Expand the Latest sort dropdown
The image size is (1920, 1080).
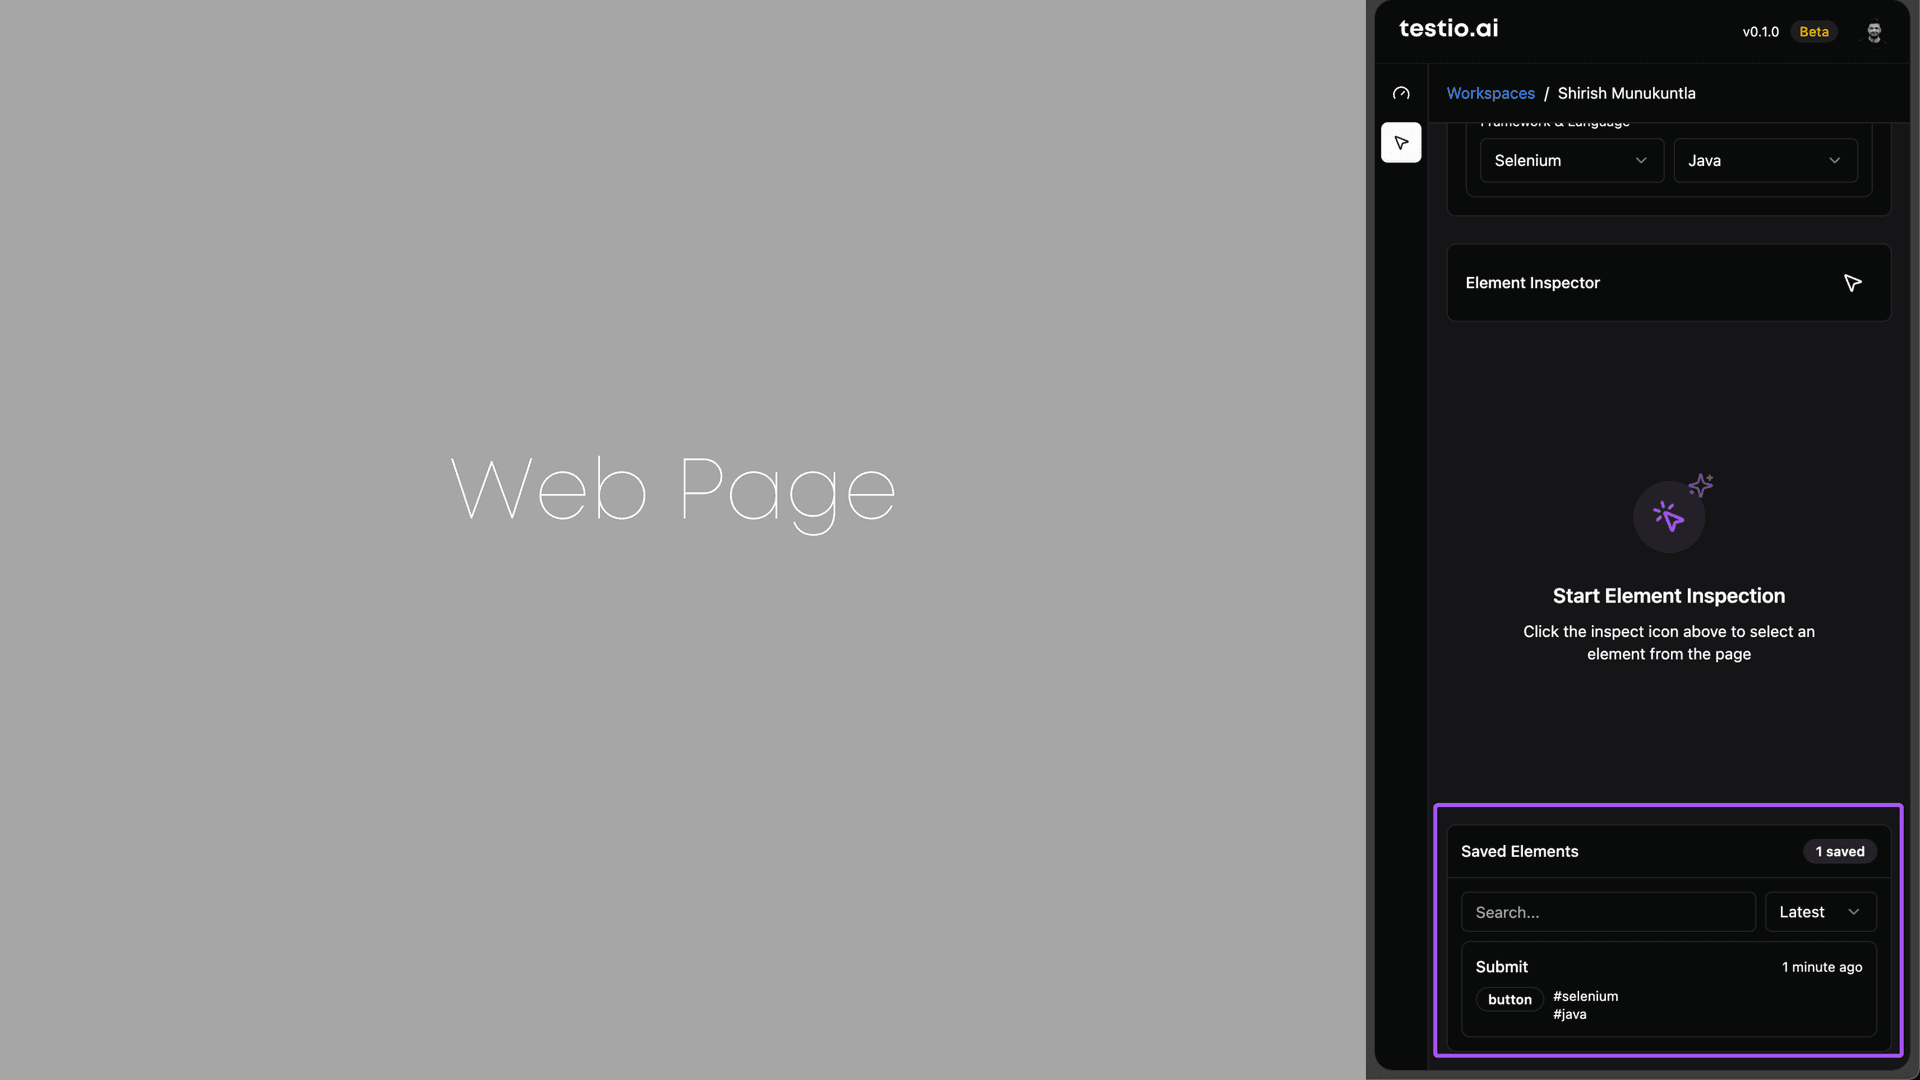coord(1819,912)
